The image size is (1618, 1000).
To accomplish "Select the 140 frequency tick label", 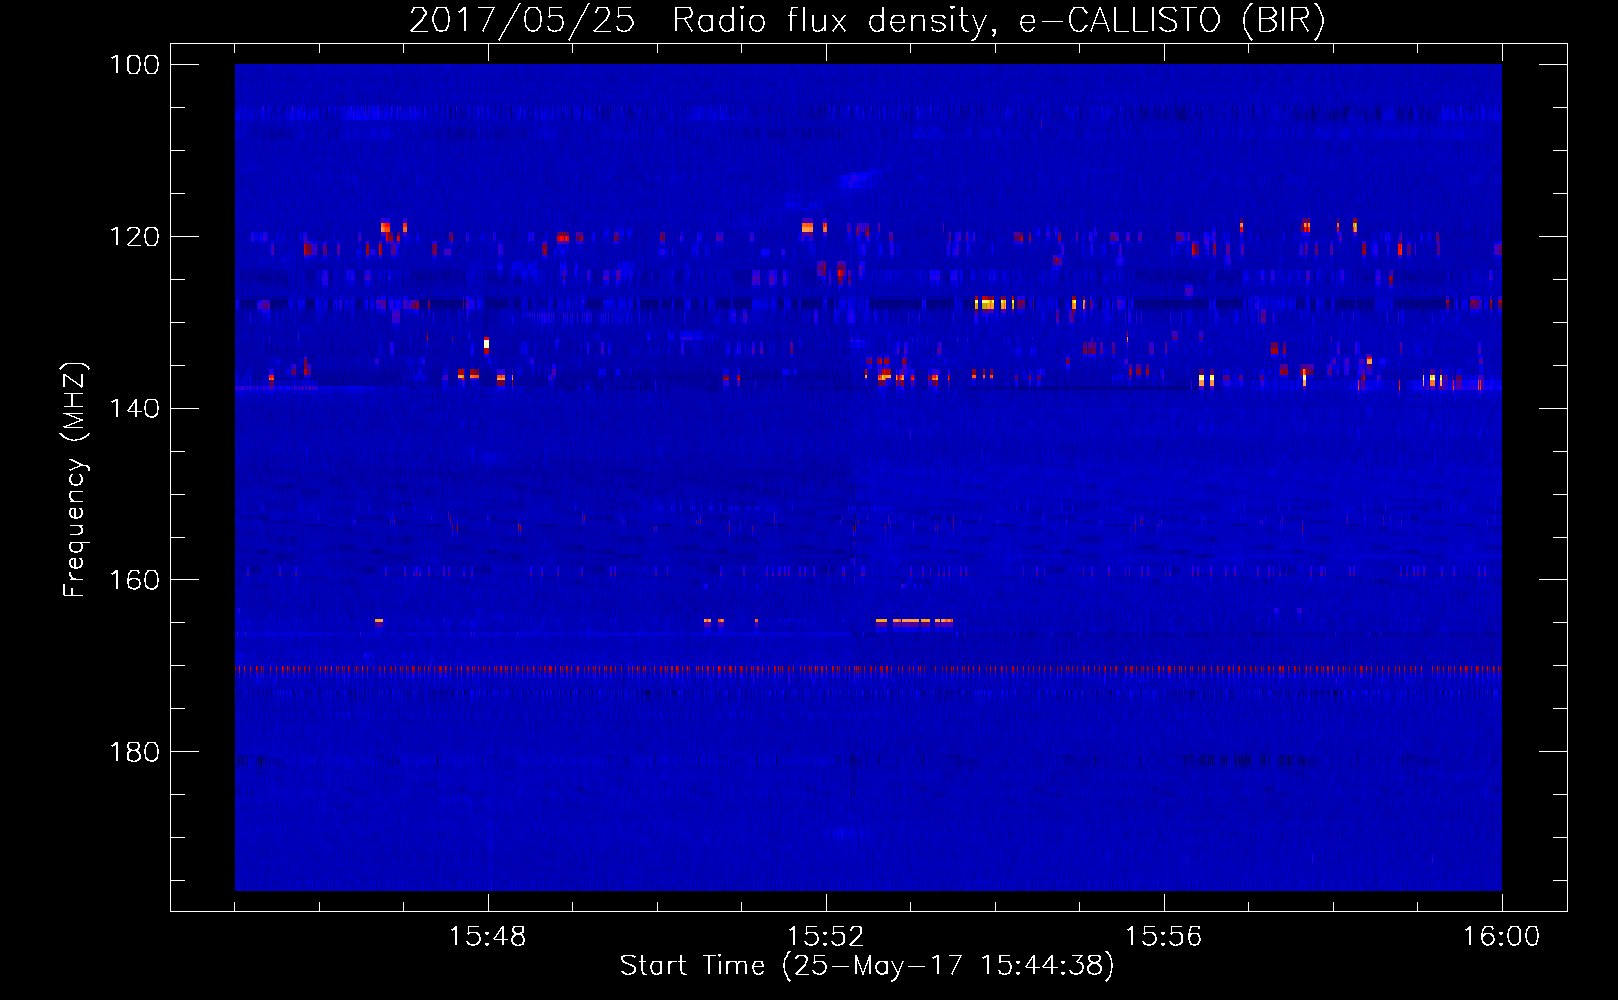I will click(x=134, y=408).
